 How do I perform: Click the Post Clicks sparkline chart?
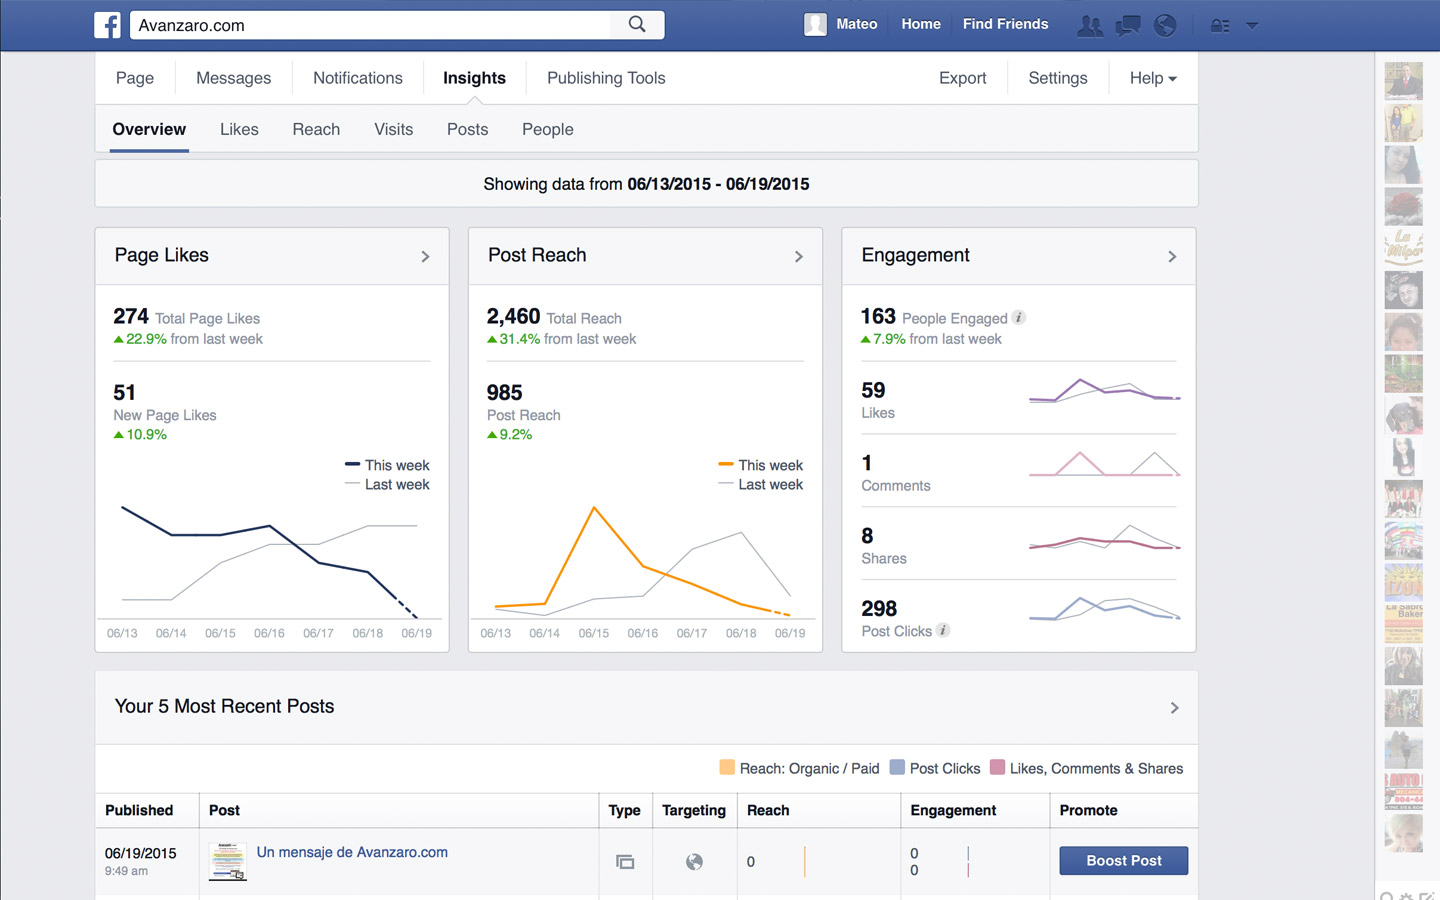[1105, 608]
